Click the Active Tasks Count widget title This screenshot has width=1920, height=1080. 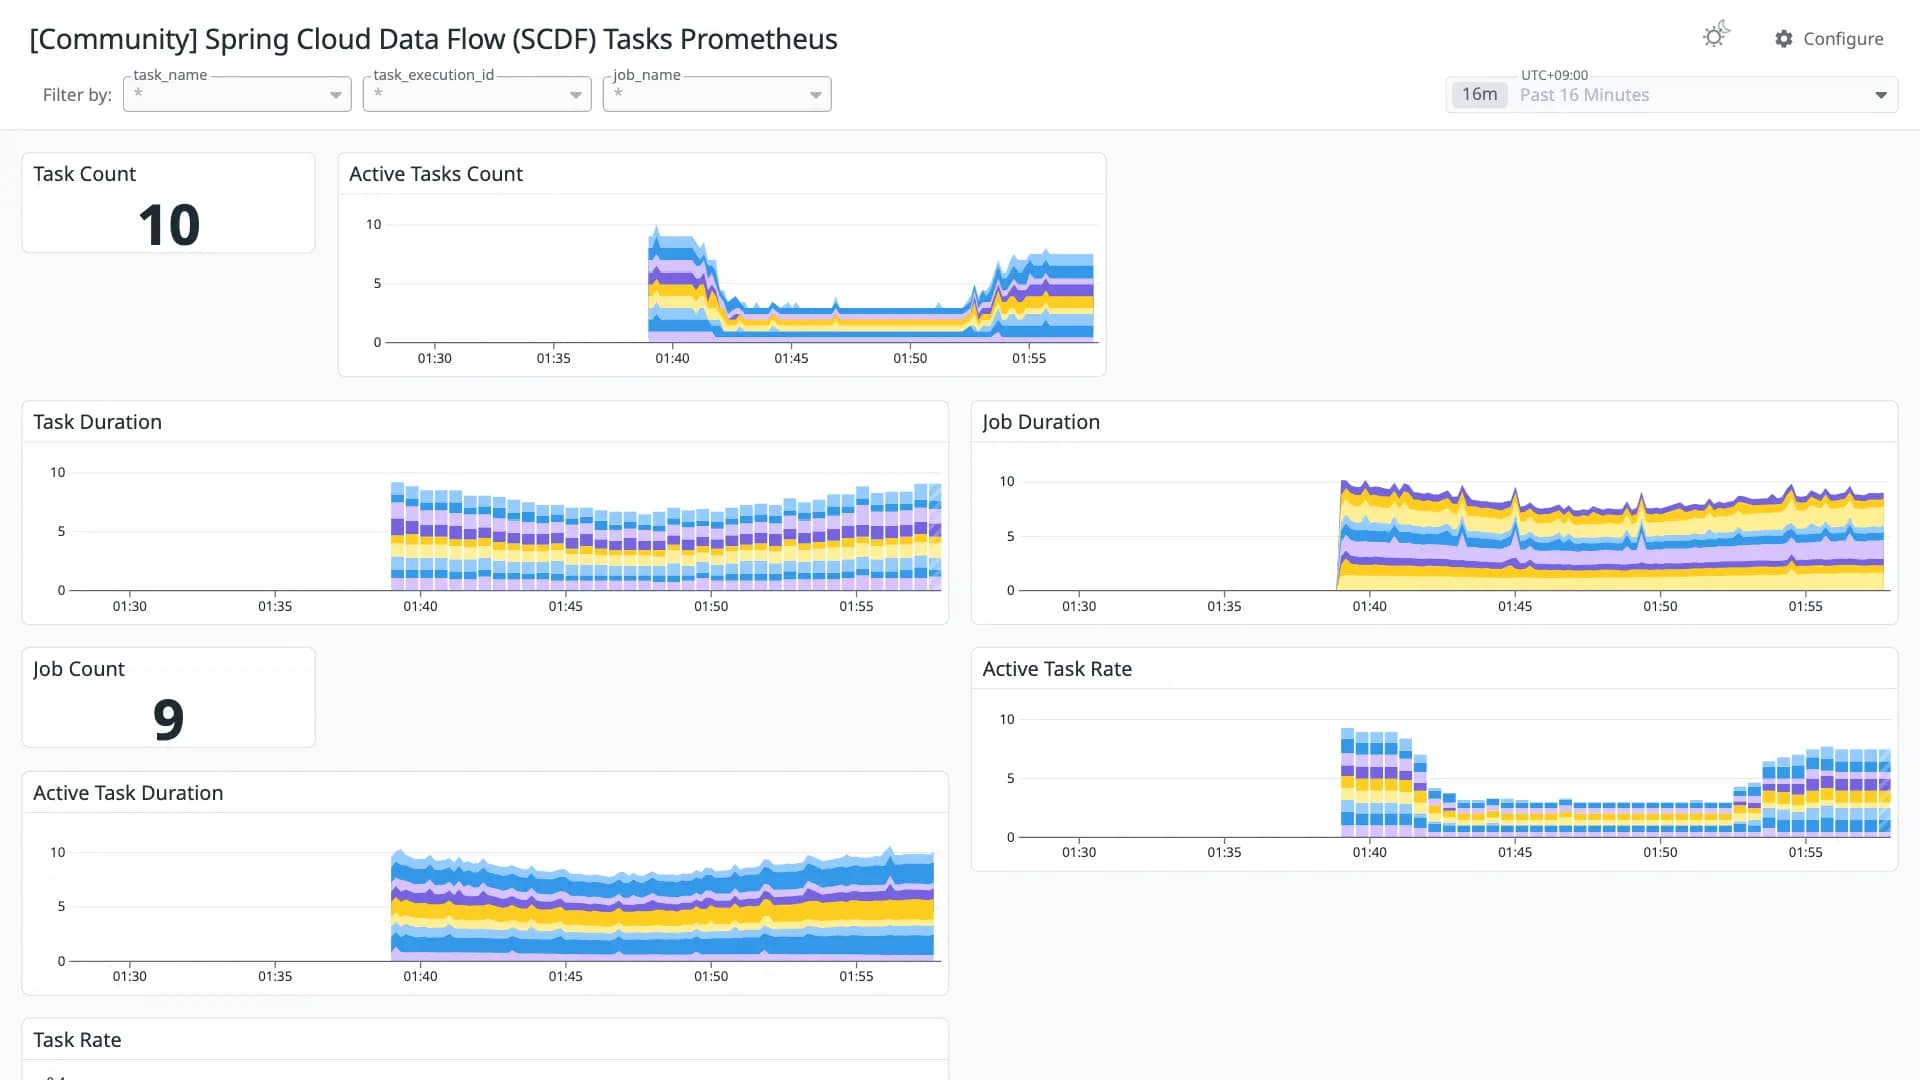pyautogui.click(x=436, y=174)
